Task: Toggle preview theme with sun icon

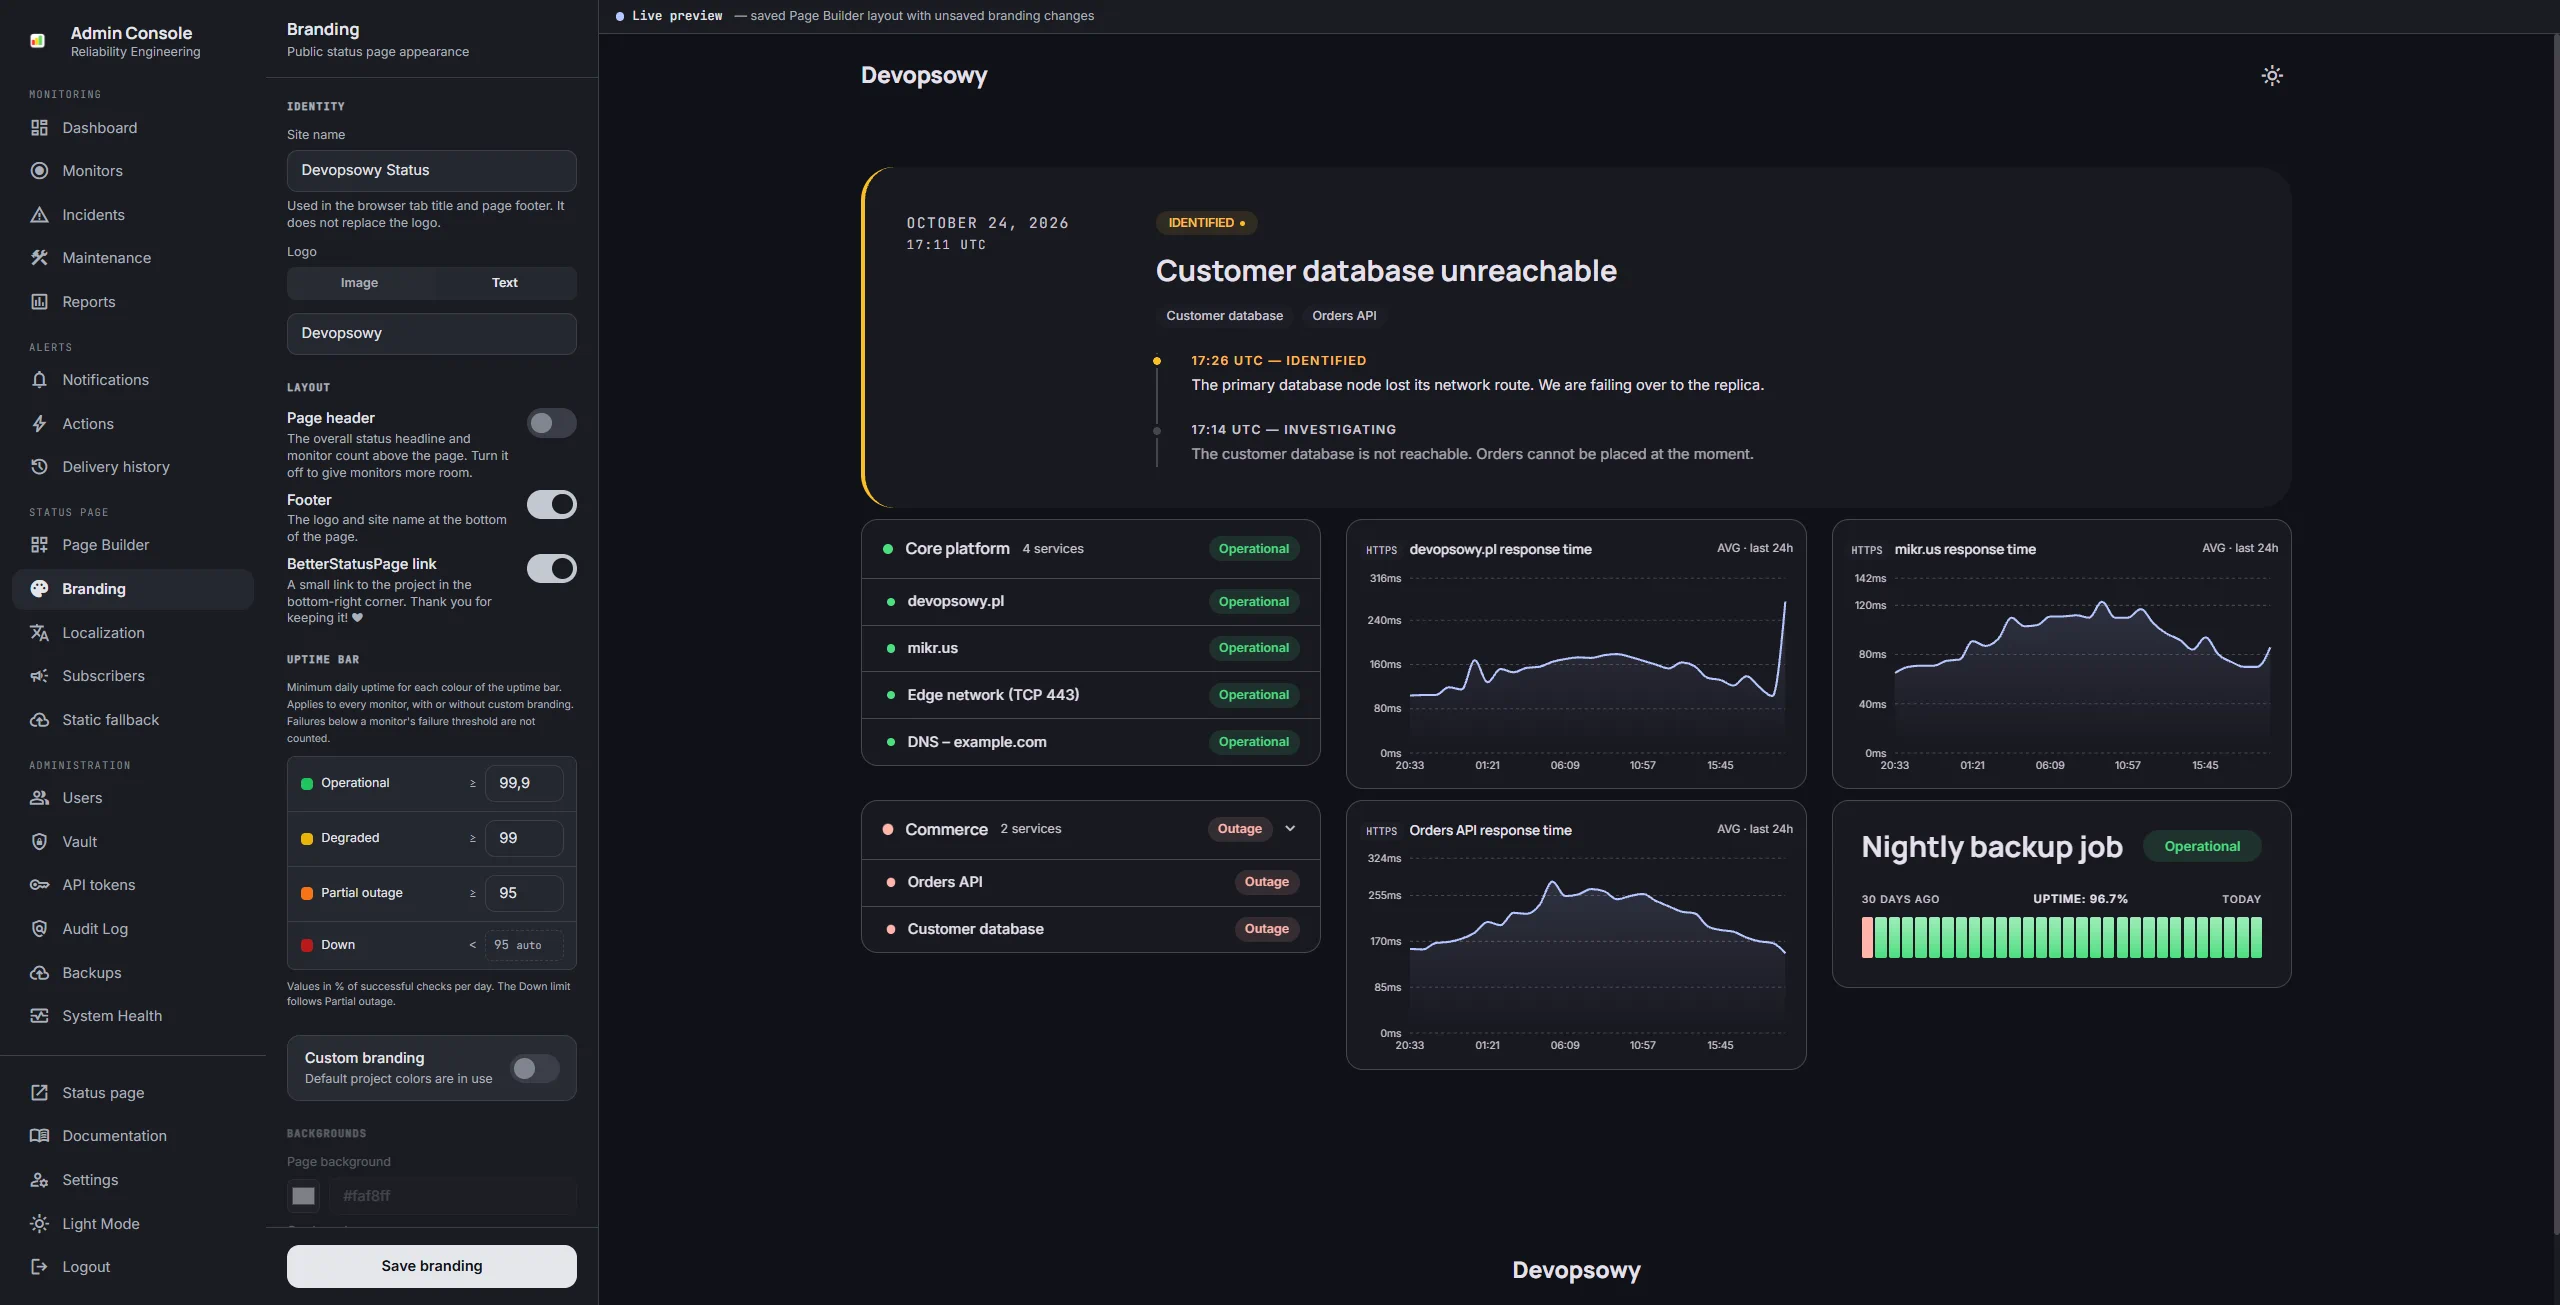Action: 2272,76
